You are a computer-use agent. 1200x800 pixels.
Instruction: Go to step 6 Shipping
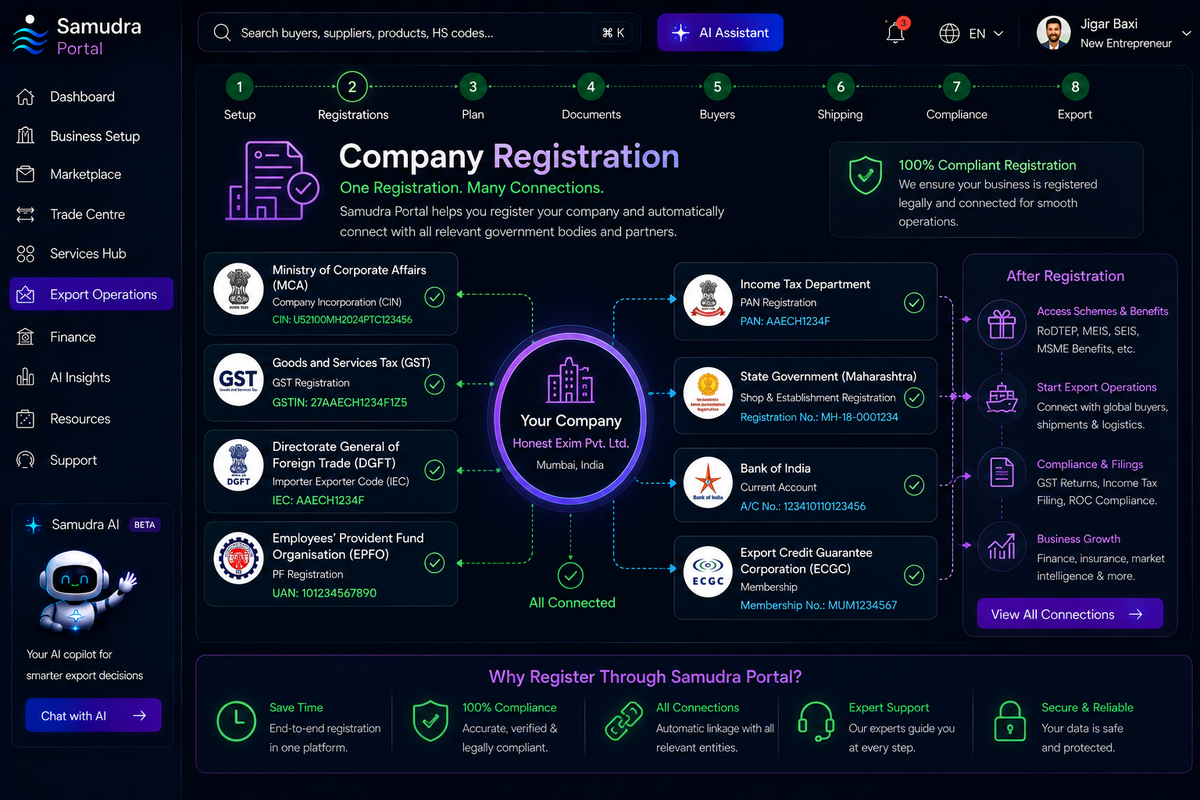(x=840, y=87)
